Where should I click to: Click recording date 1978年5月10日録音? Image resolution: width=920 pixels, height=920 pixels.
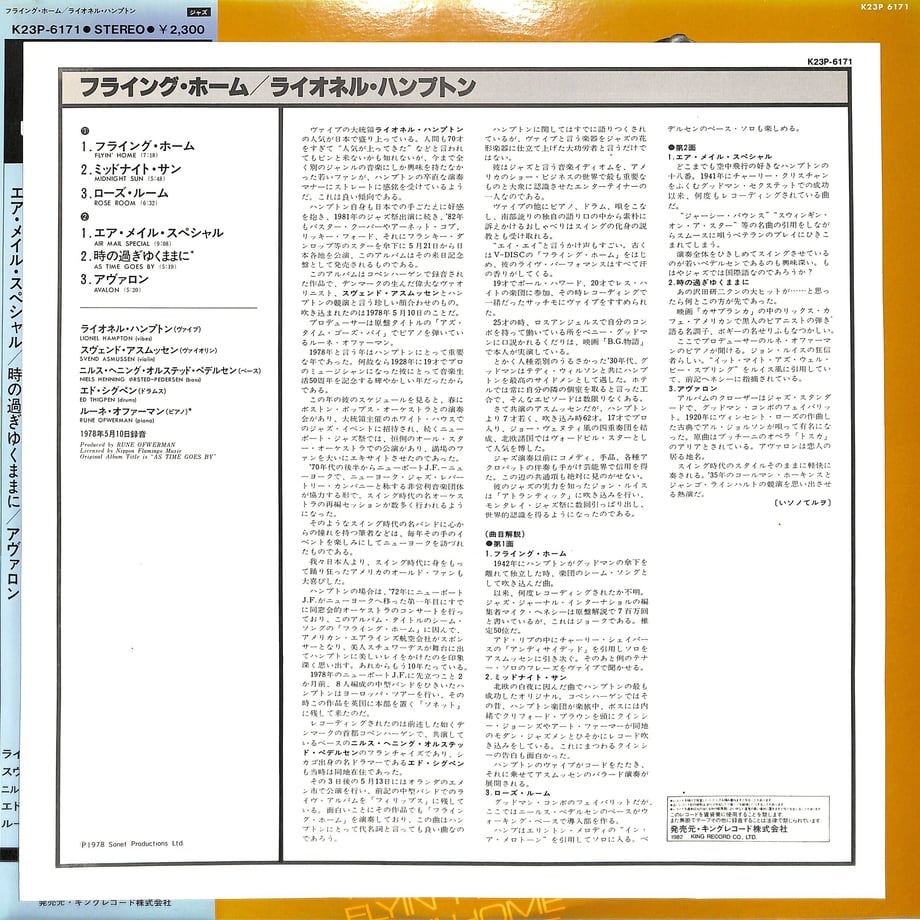pos(113,434)
